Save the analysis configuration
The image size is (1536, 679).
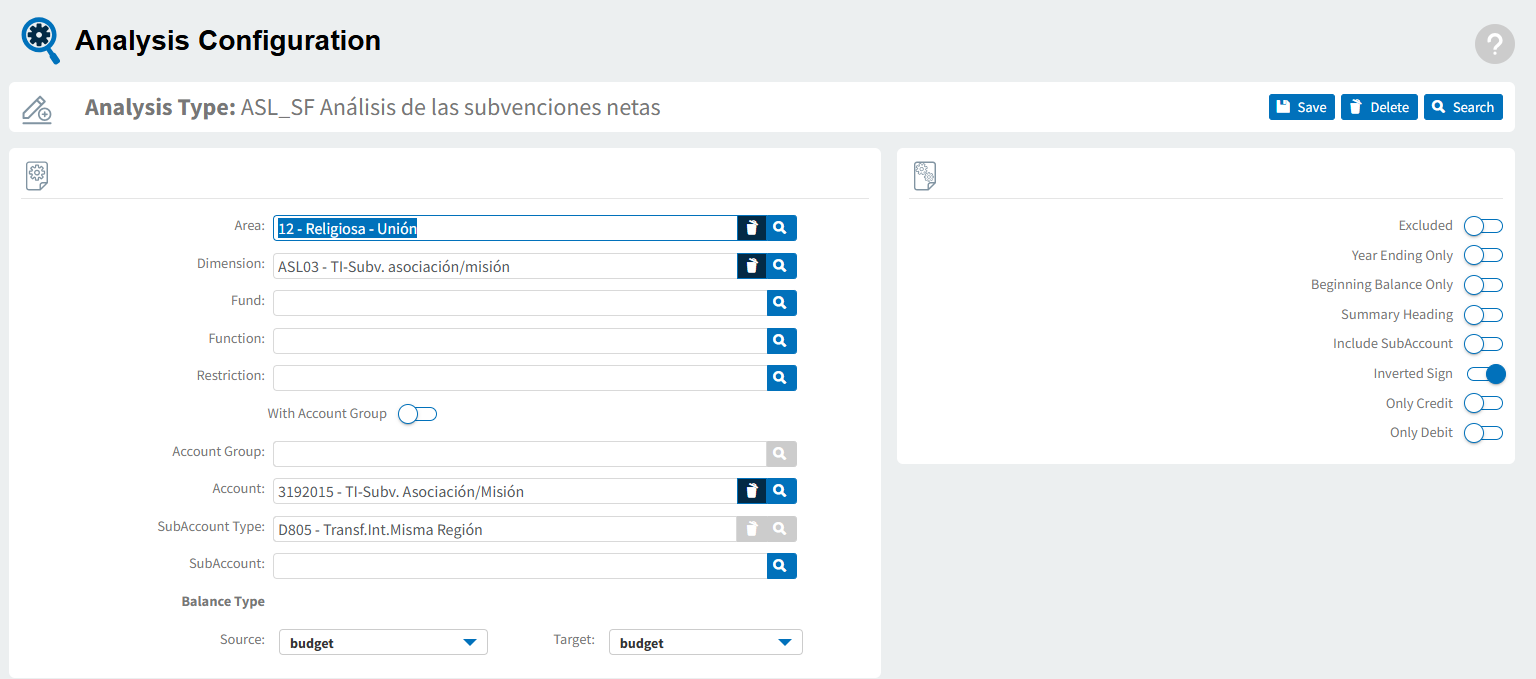click(1302, 107)
